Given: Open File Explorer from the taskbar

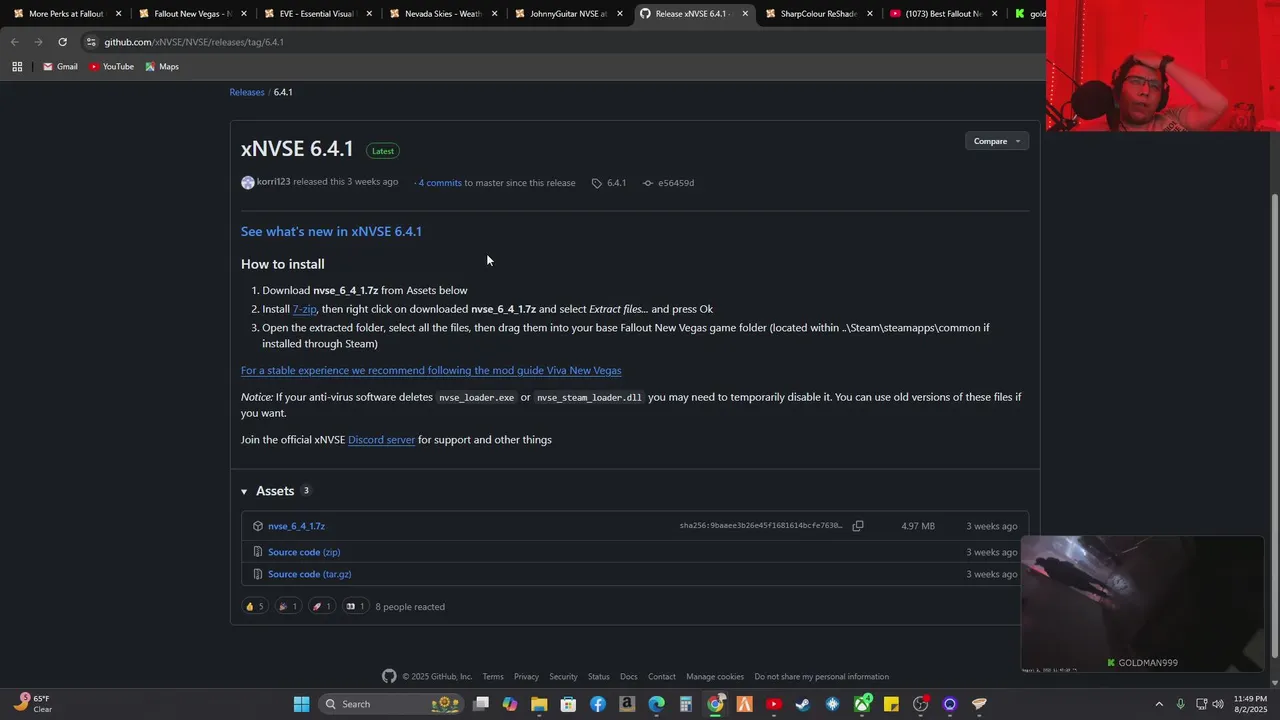Looking at the screenshot, I should [x=539, y=704].
